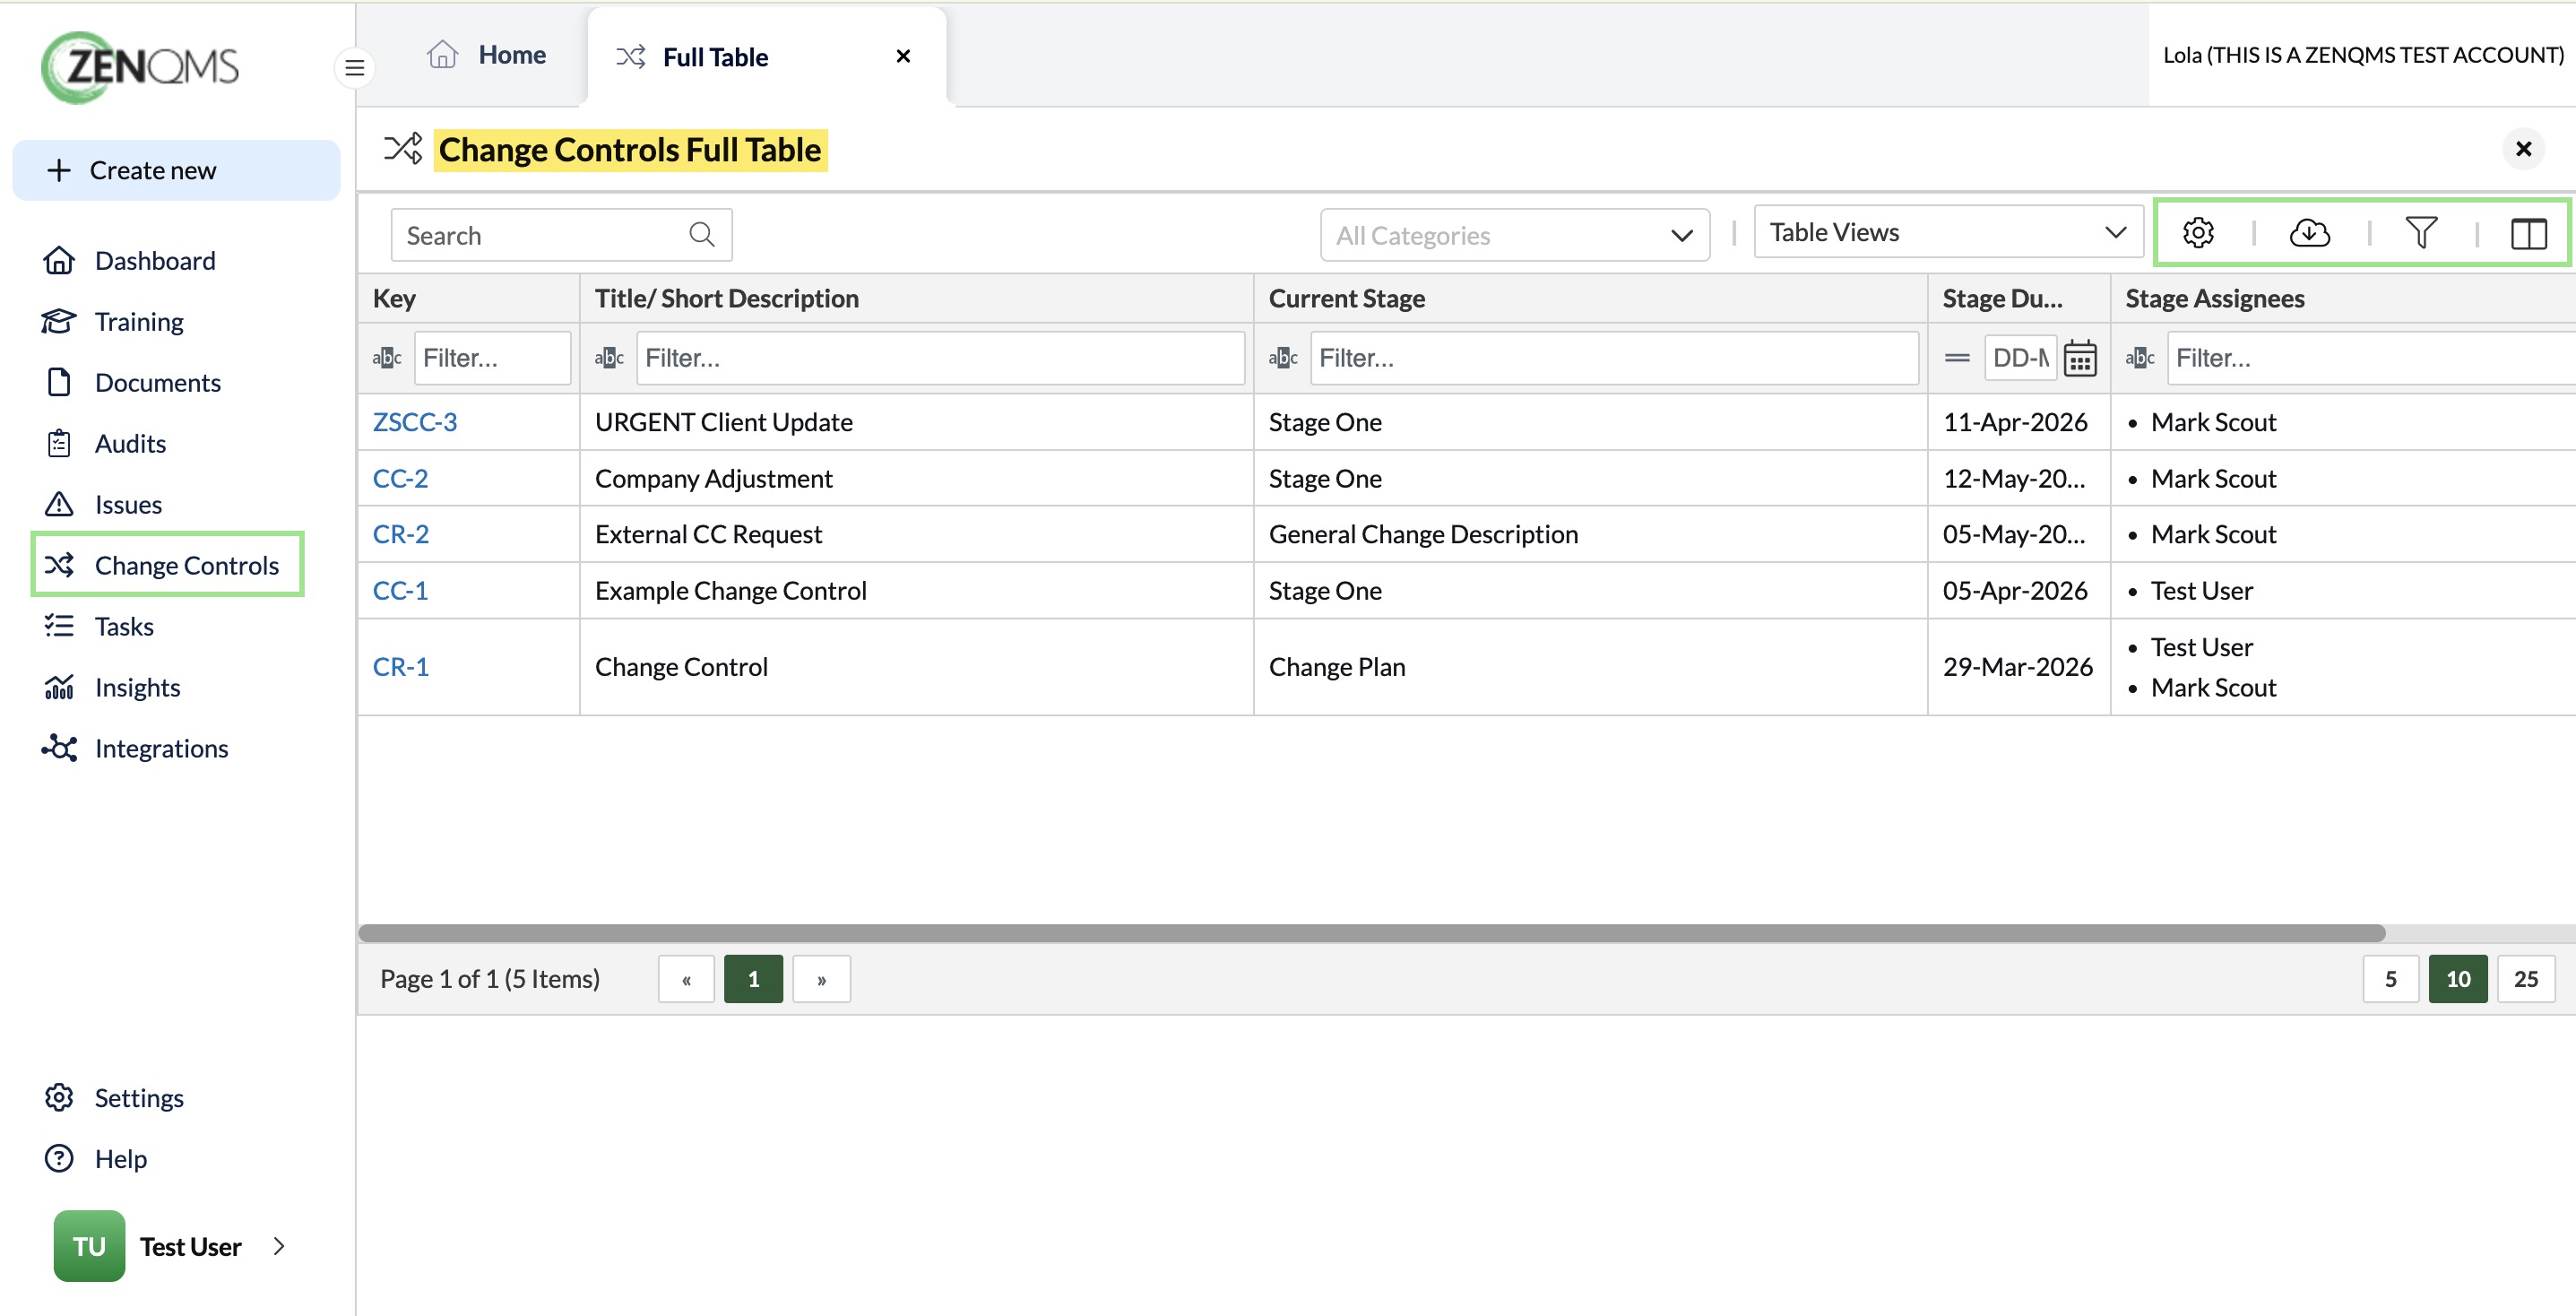This screenshot has width=2576, height=1316.
Task: Click the horizontal table scrollbar
Action: [1371, 933]
